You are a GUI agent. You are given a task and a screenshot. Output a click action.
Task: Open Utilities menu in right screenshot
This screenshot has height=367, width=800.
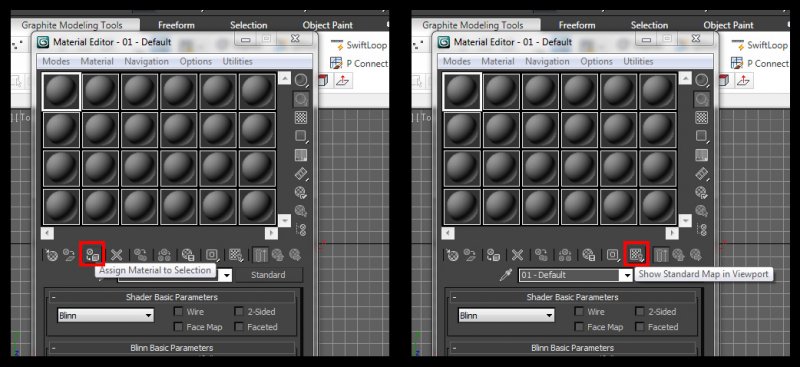(638, 61)
